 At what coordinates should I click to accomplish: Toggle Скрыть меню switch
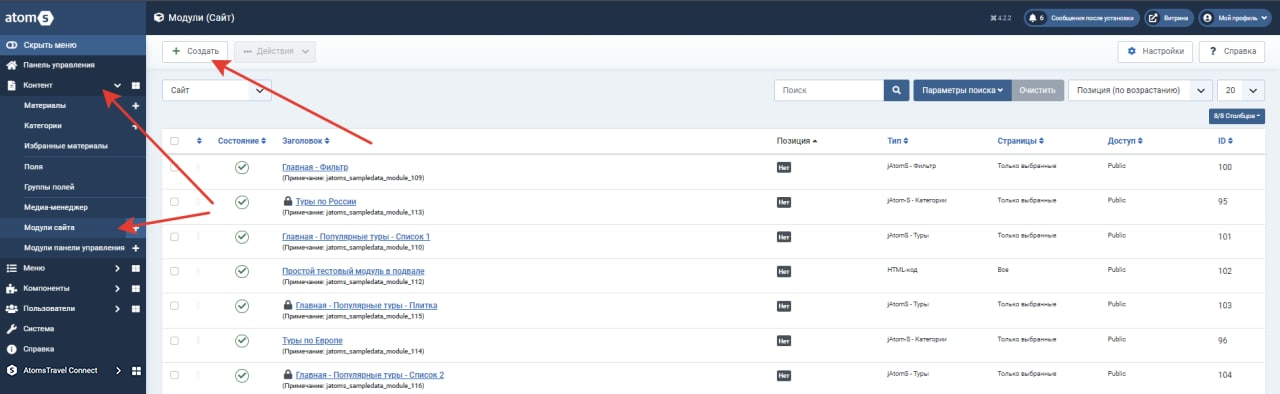[11, 45]
